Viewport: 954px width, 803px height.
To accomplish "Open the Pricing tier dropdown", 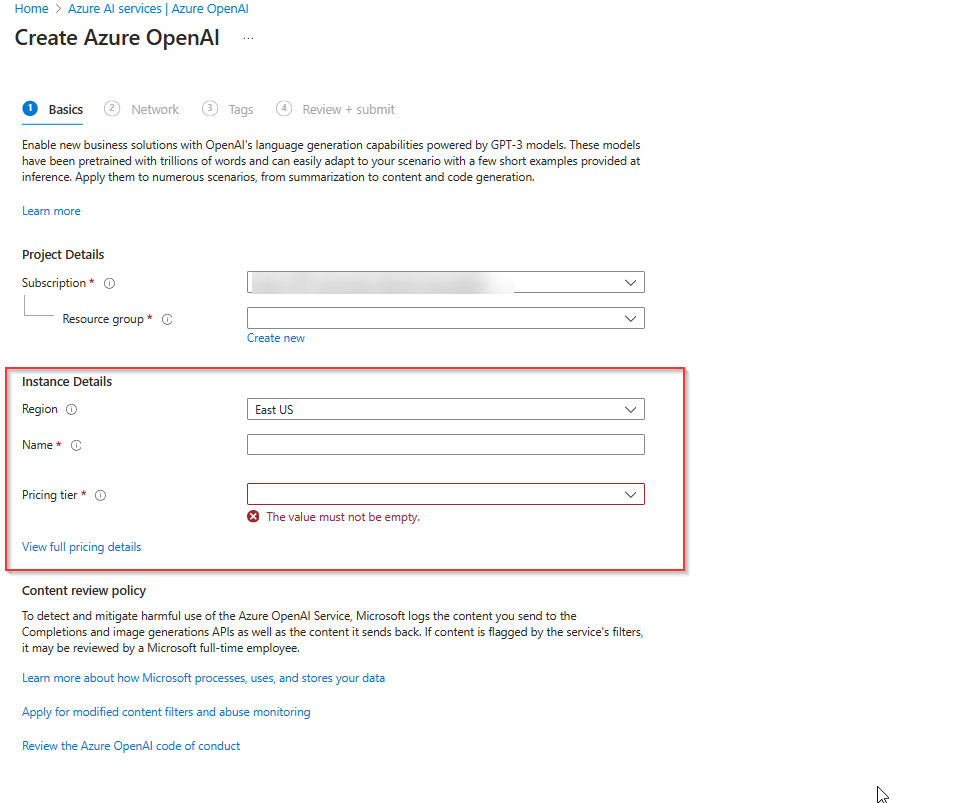I will click(x=445, y=494).
